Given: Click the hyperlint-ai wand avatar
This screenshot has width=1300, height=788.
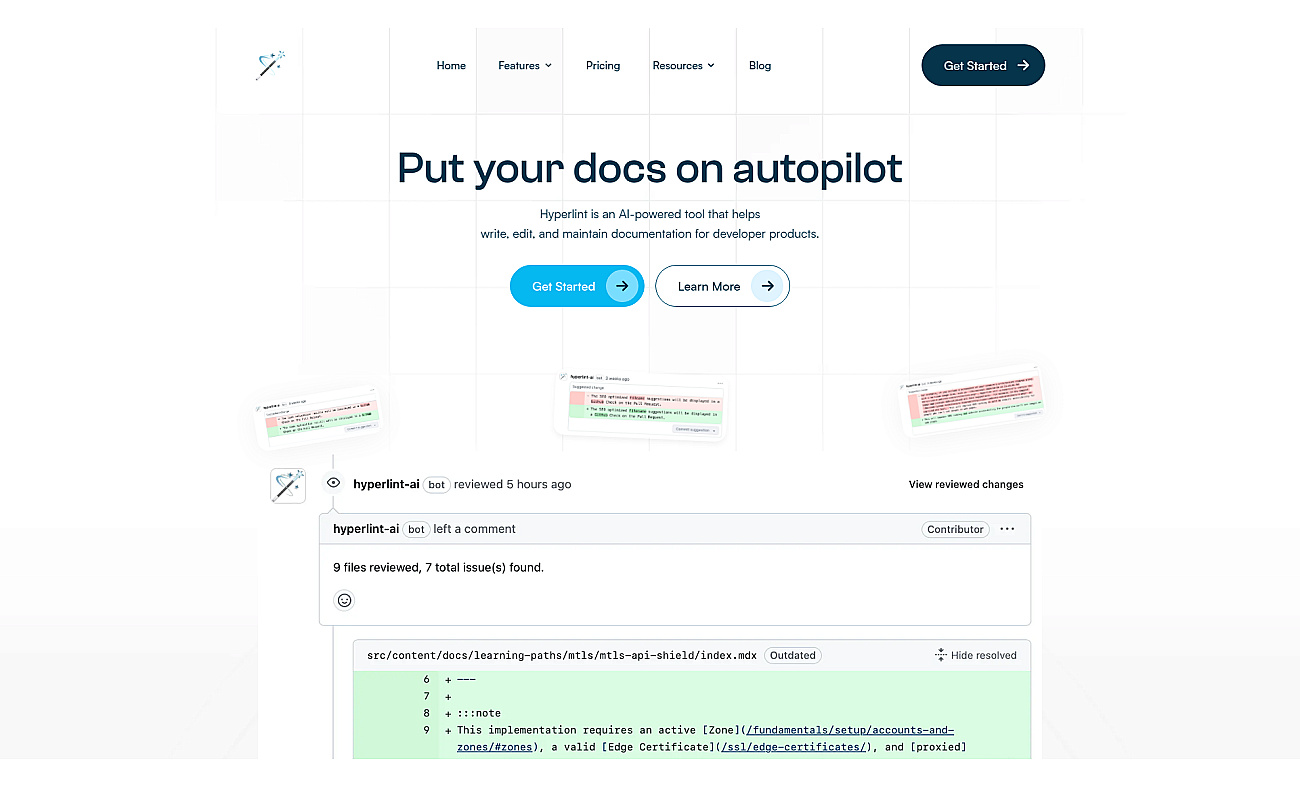Looking at the screenshot, I should (288, 486).
